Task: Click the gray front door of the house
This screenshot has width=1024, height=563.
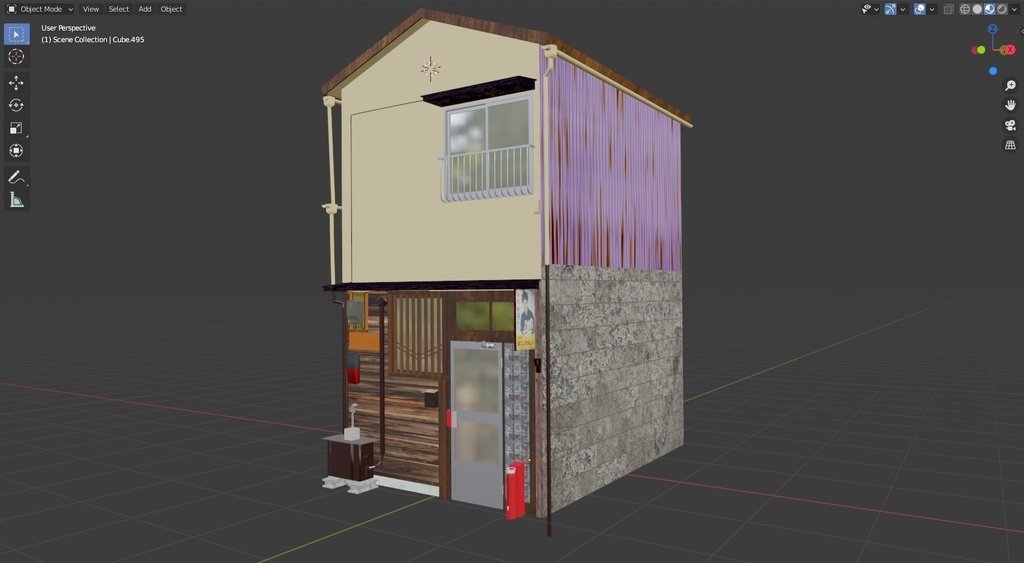Action: (x=476, y=423)
